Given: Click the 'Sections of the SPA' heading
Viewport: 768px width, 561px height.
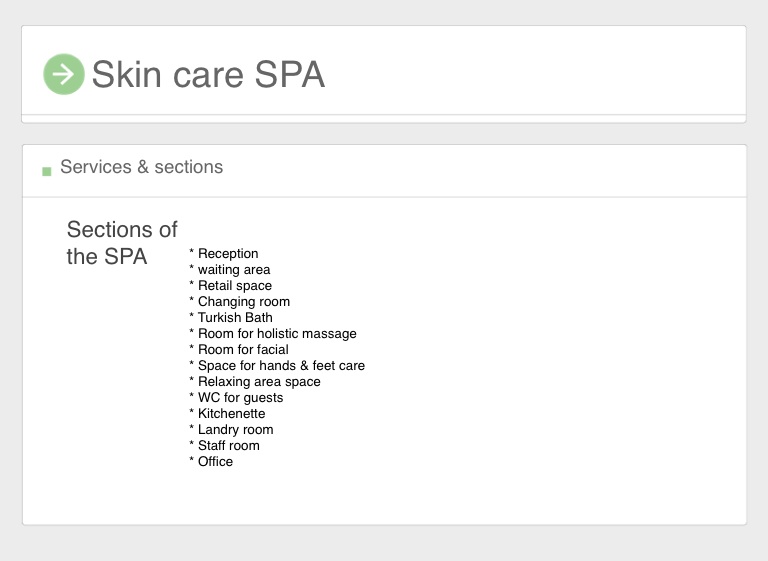Looking at the screenshot, I should click(121, 243).
